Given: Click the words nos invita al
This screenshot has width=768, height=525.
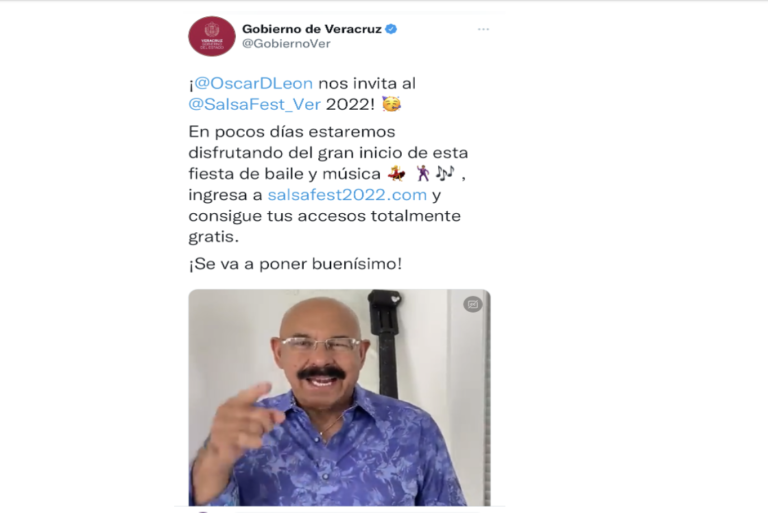Looking at the screenshot, I should [367, 83].
